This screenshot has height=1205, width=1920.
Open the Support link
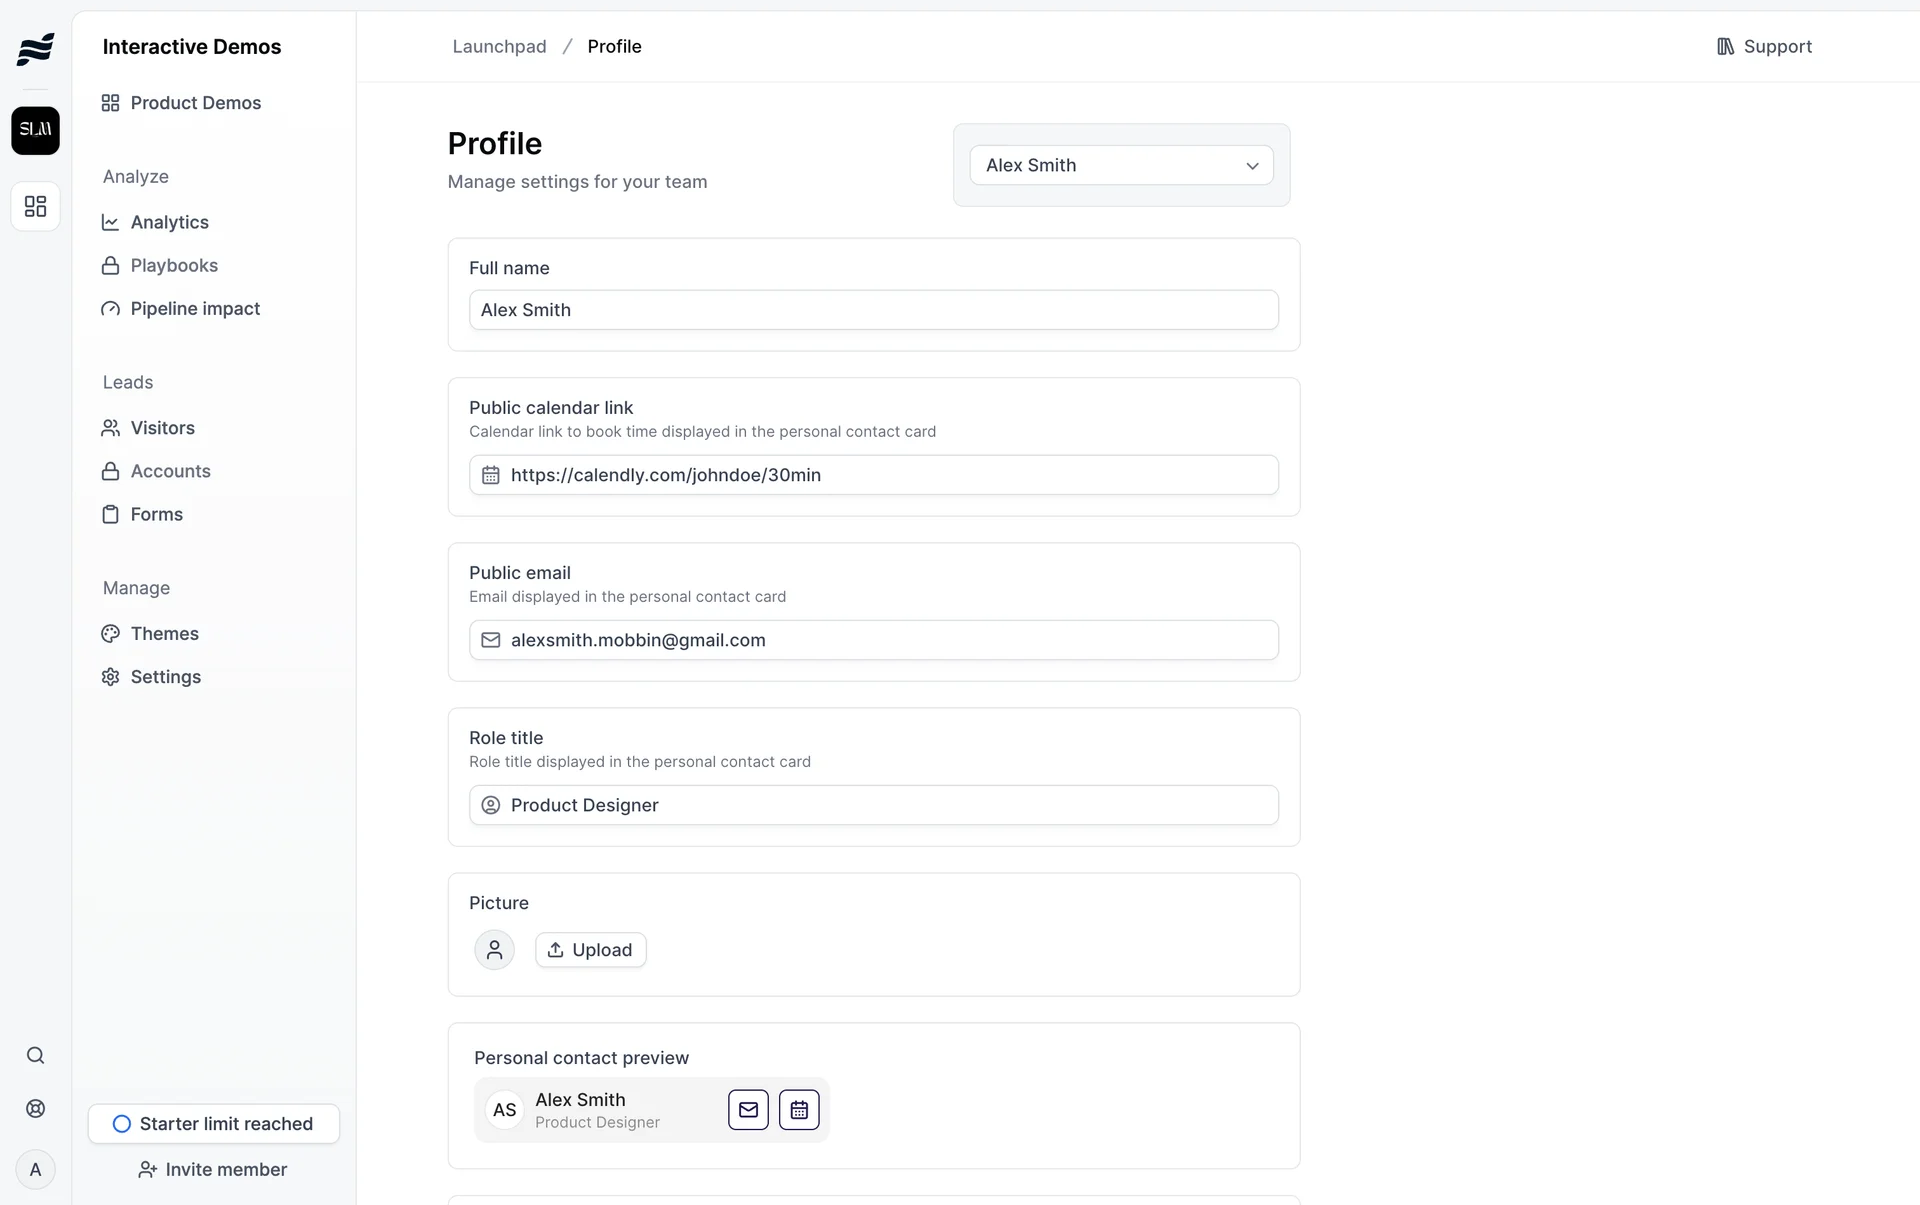1764,47
